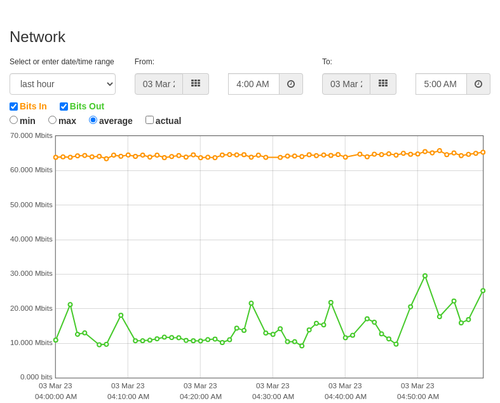Click the To date field showing 03 Mar

tap(346, 84)
